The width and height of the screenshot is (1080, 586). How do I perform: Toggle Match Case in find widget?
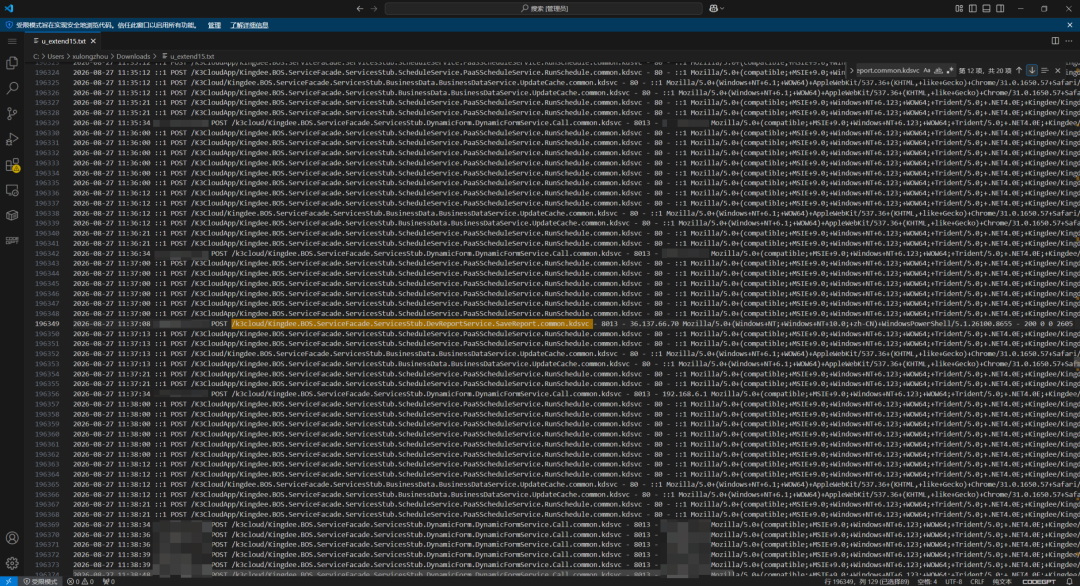tap(926, 70)
